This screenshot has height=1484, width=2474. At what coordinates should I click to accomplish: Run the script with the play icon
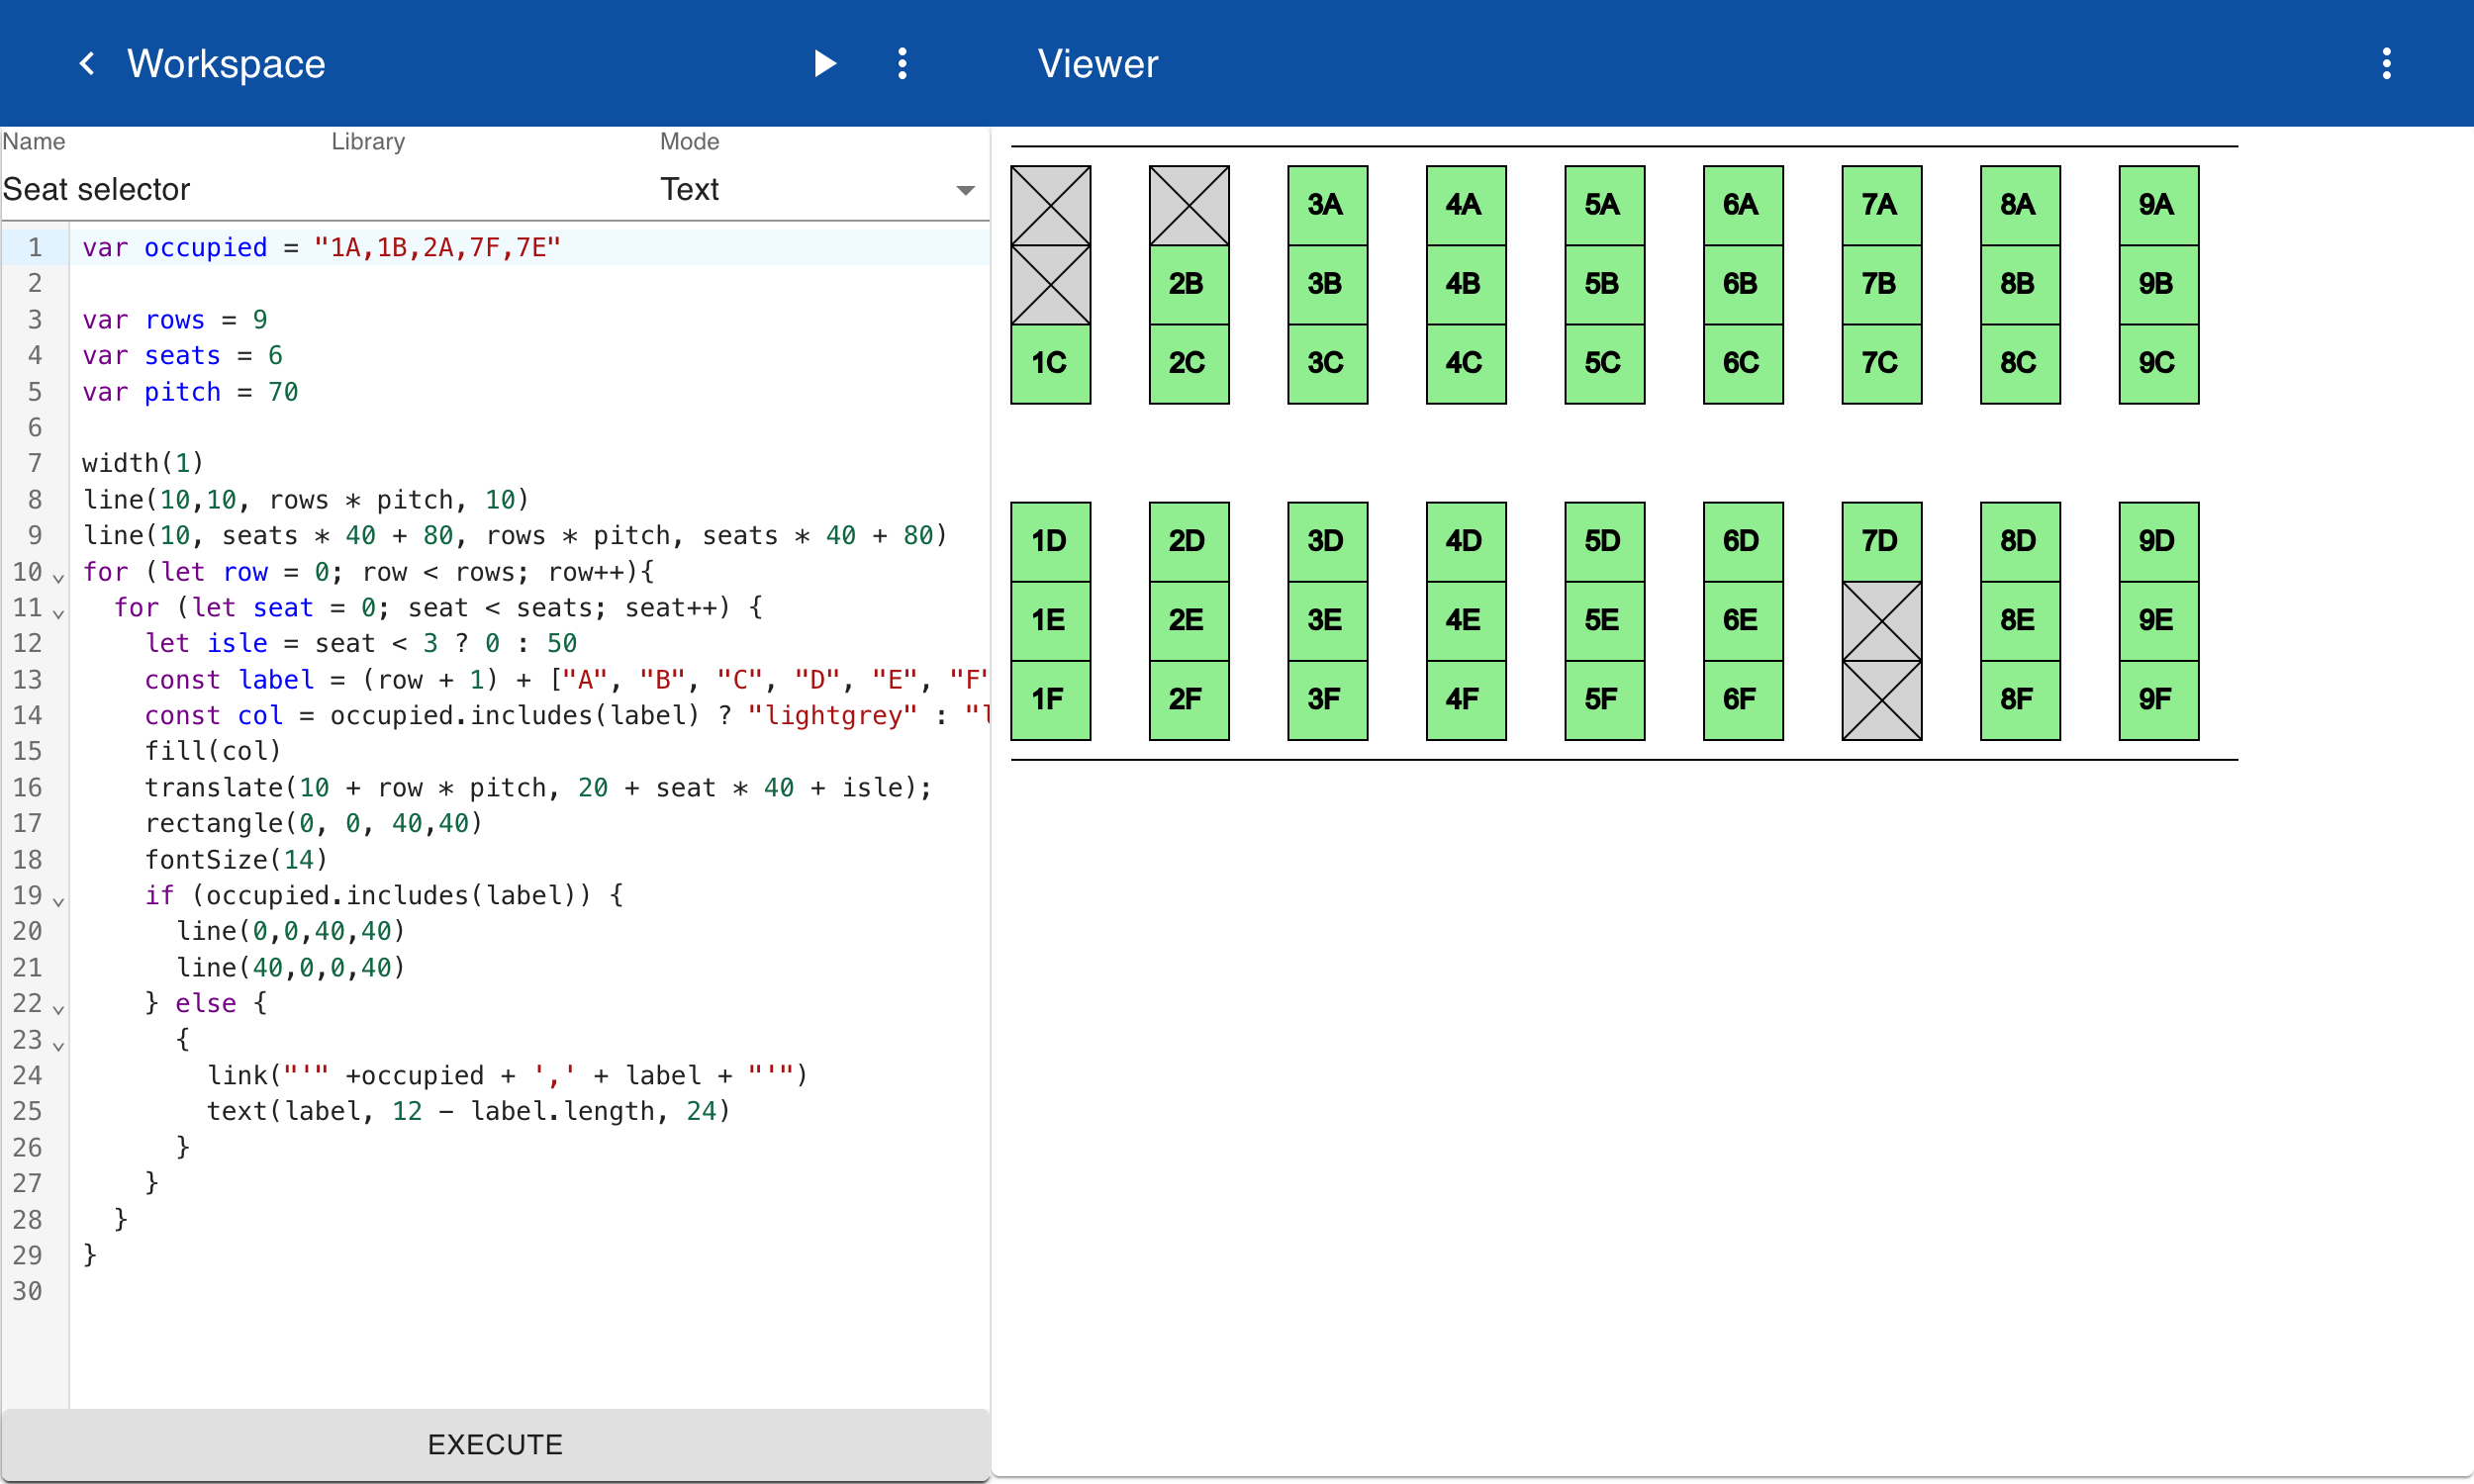coord(824,64)
